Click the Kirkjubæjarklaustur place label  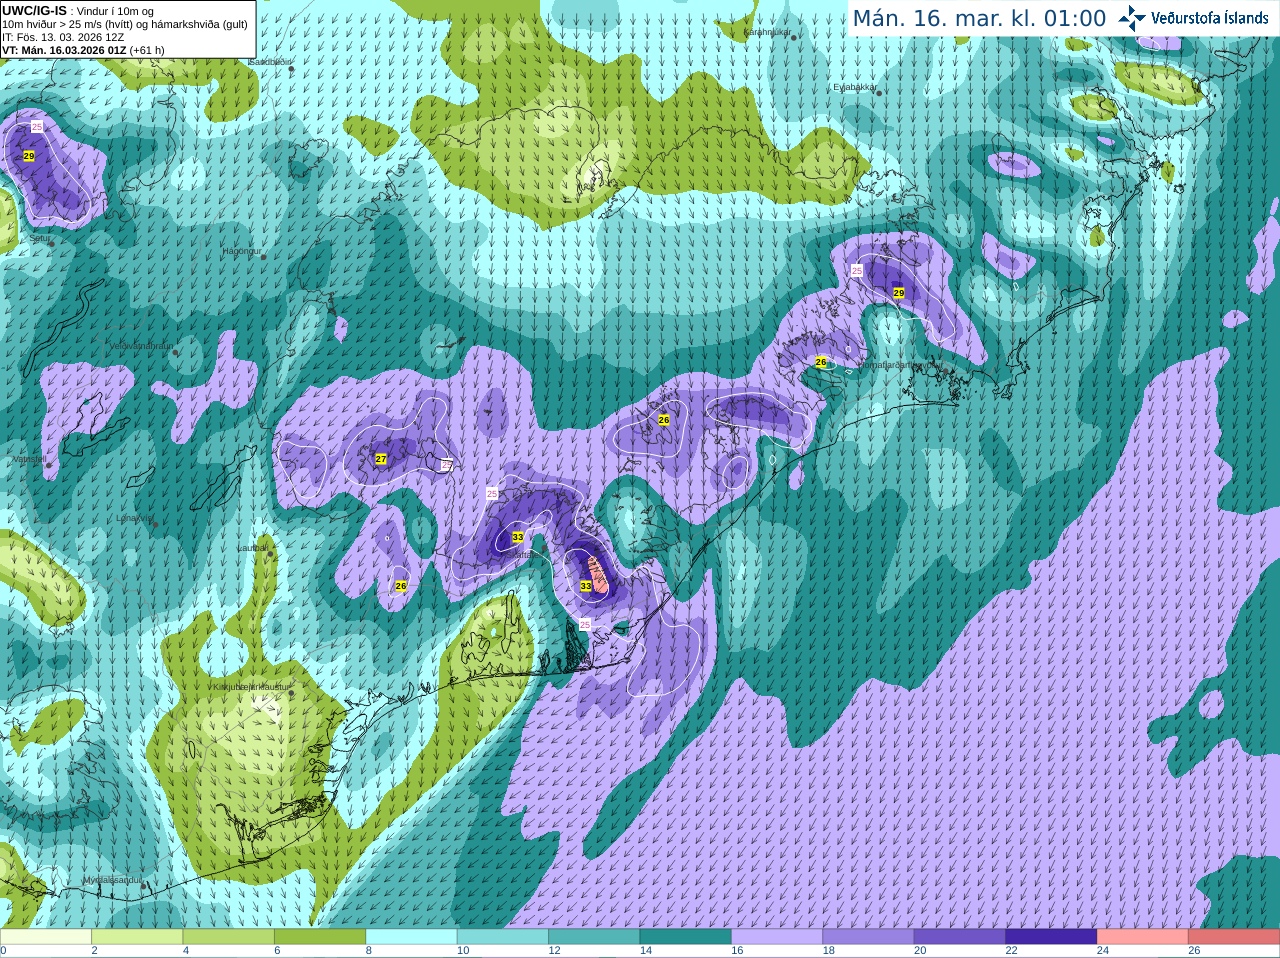pos(251,688)
